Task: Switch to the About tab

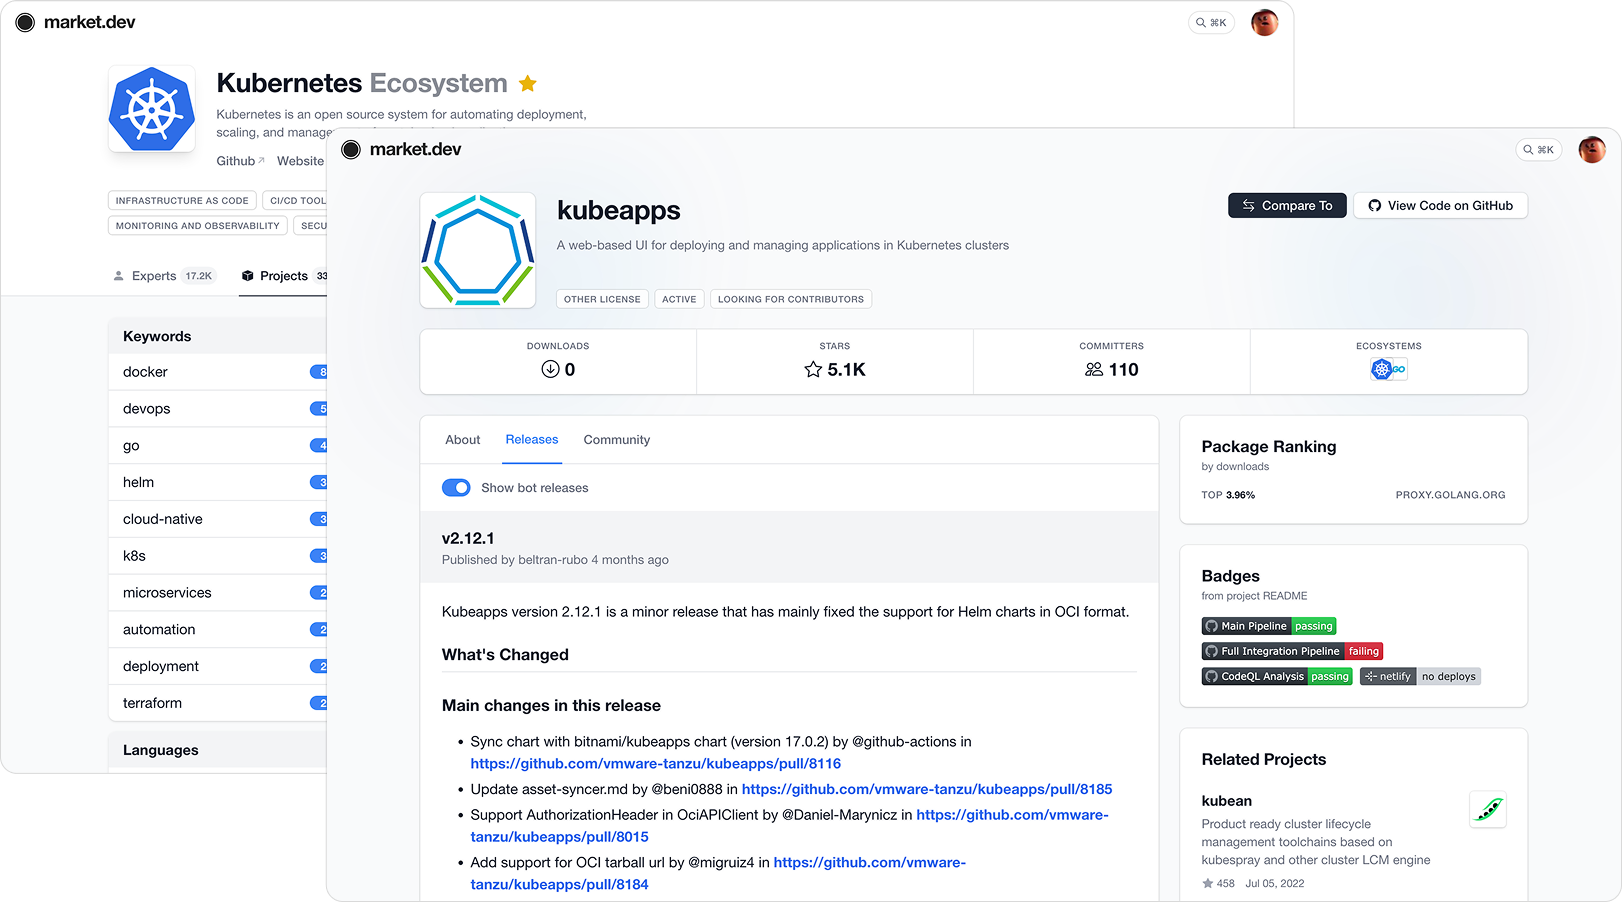Action: point(463,440)
